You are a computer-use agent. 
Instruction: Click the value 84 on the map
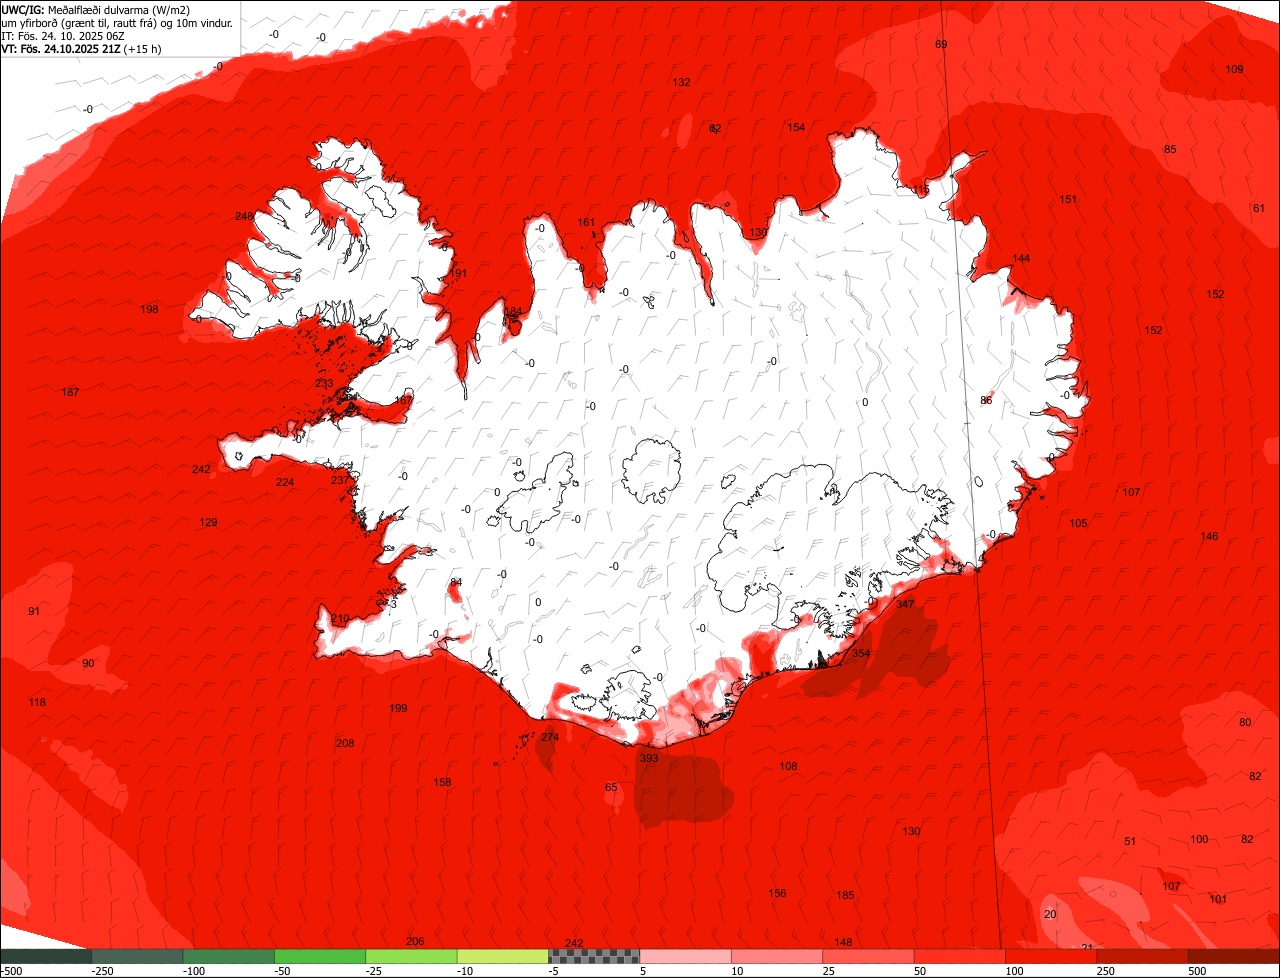pyautogui.click(x=456, y=582)
